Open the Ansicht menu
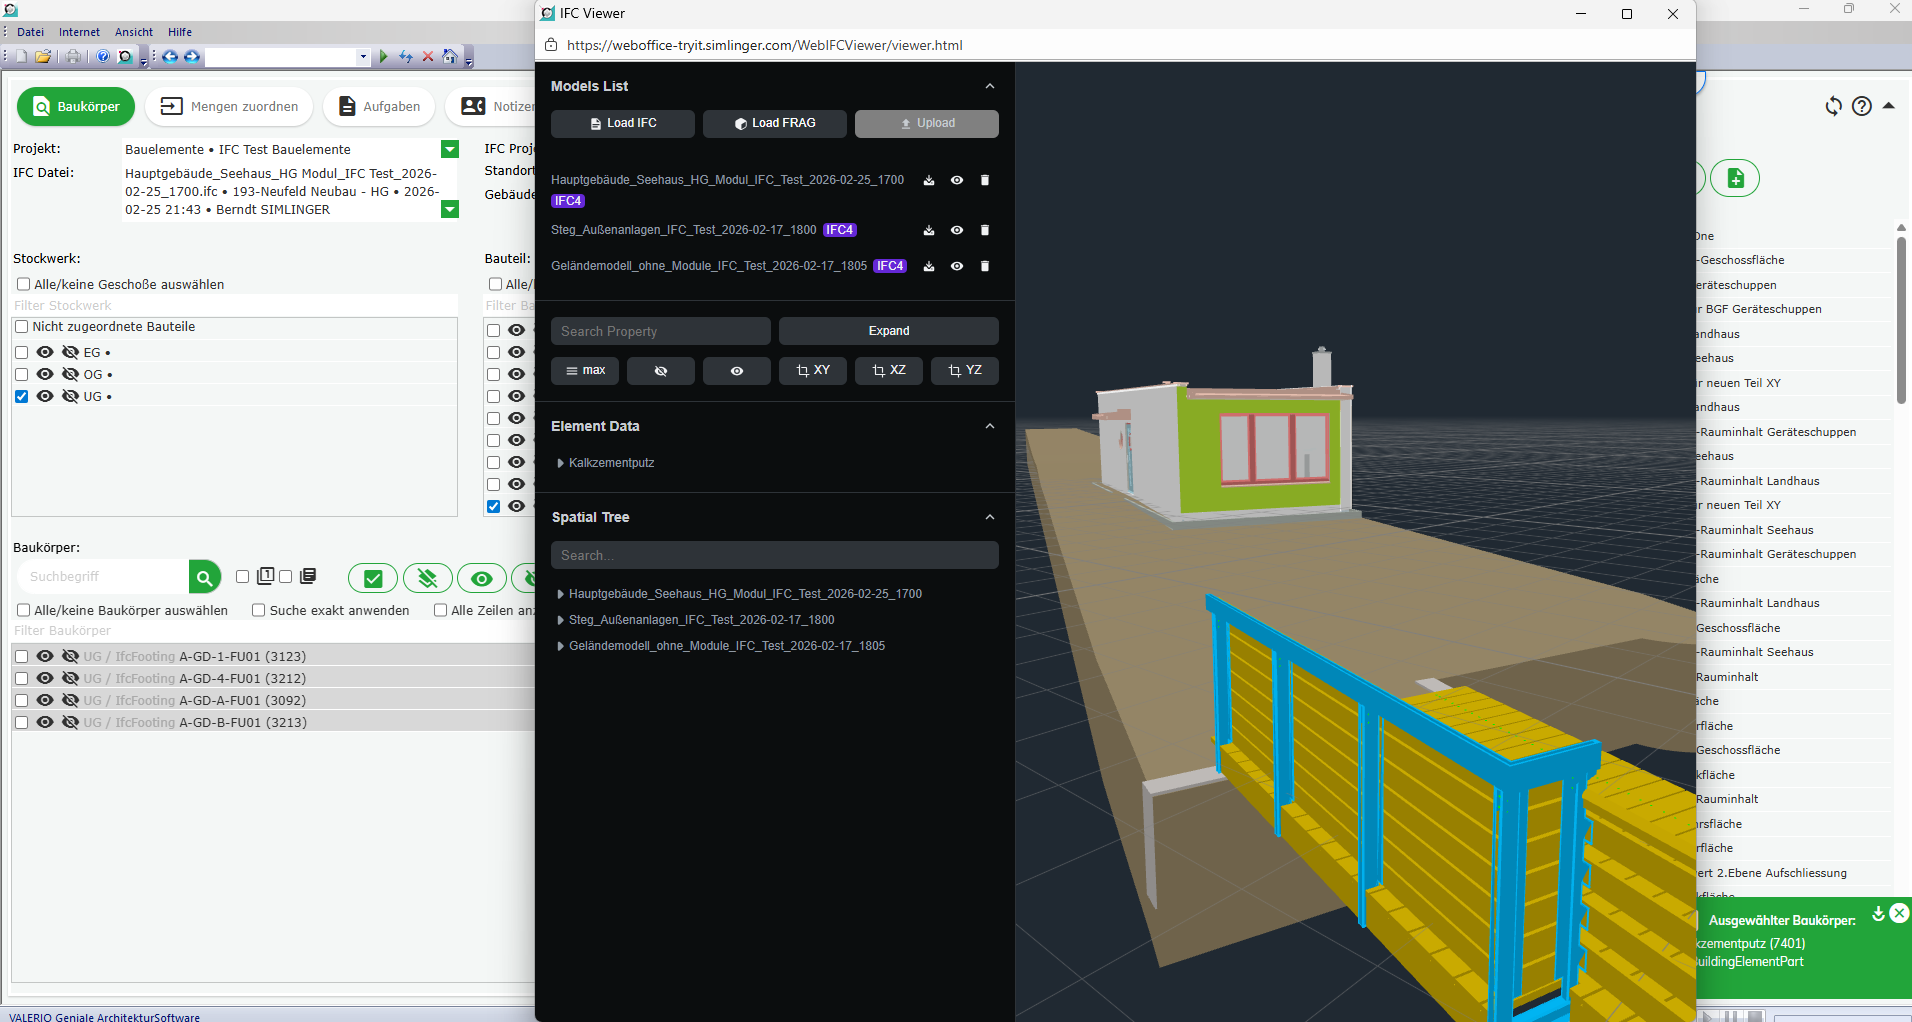Screen dimensions: 1912x1022 coord(134,32)
